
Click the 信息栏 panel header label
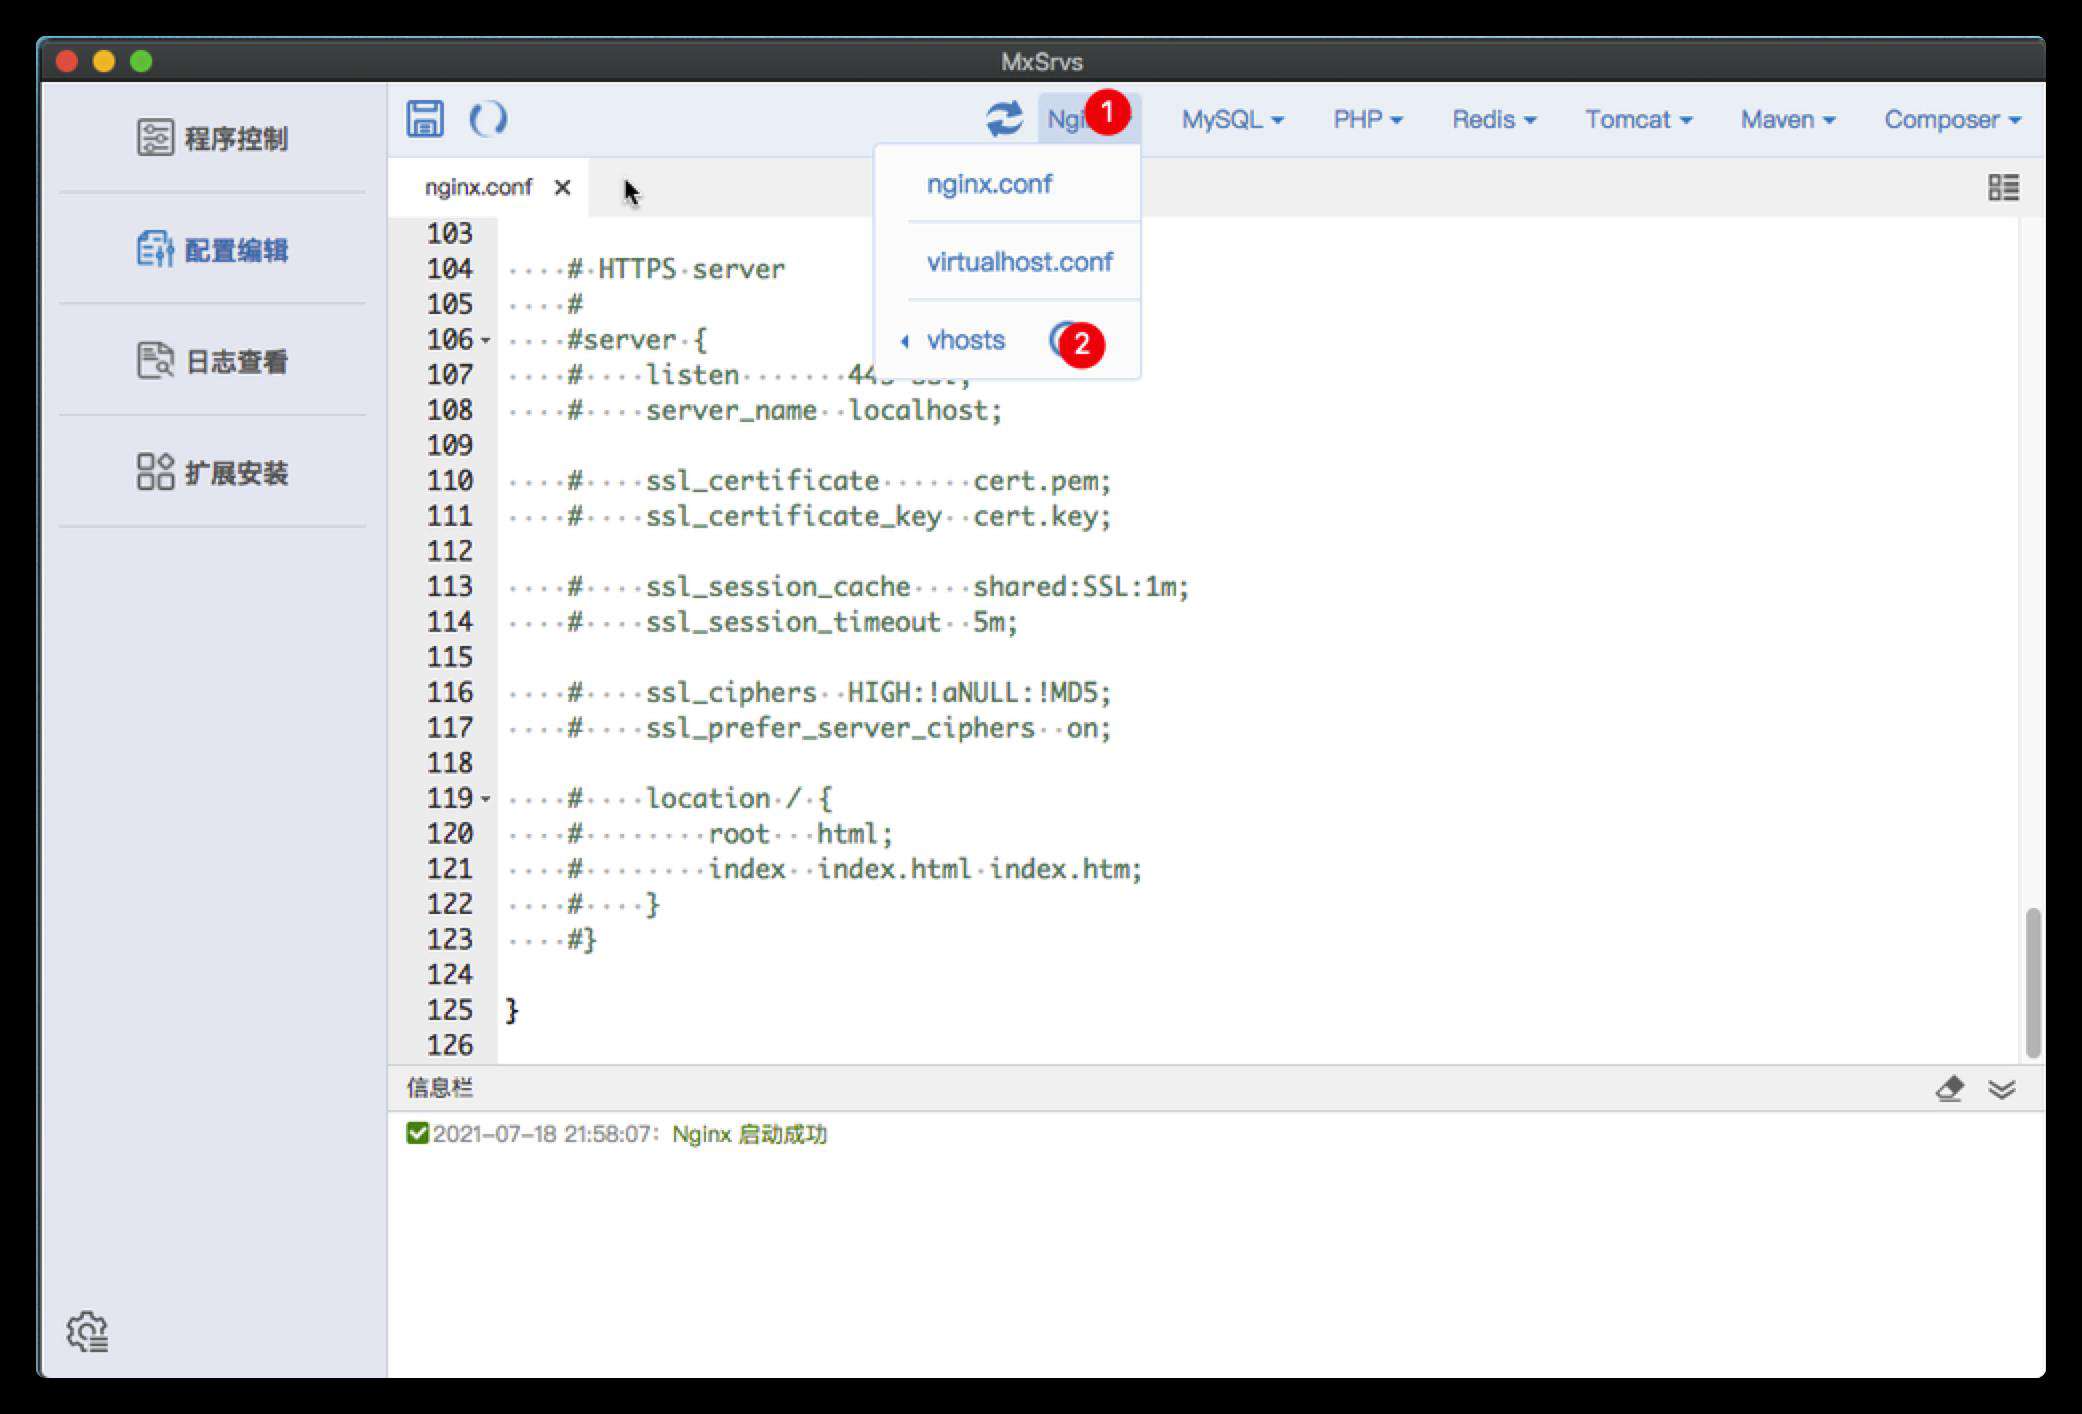point(439,1088)
